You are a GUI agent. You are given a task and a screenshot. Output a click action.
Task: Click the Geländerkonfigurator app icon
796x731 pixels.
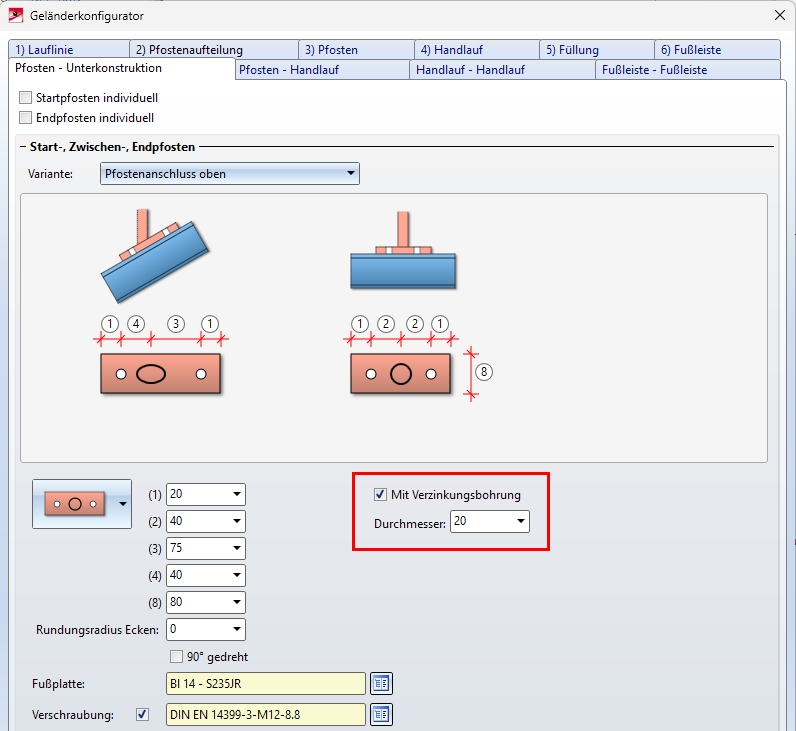16,15
